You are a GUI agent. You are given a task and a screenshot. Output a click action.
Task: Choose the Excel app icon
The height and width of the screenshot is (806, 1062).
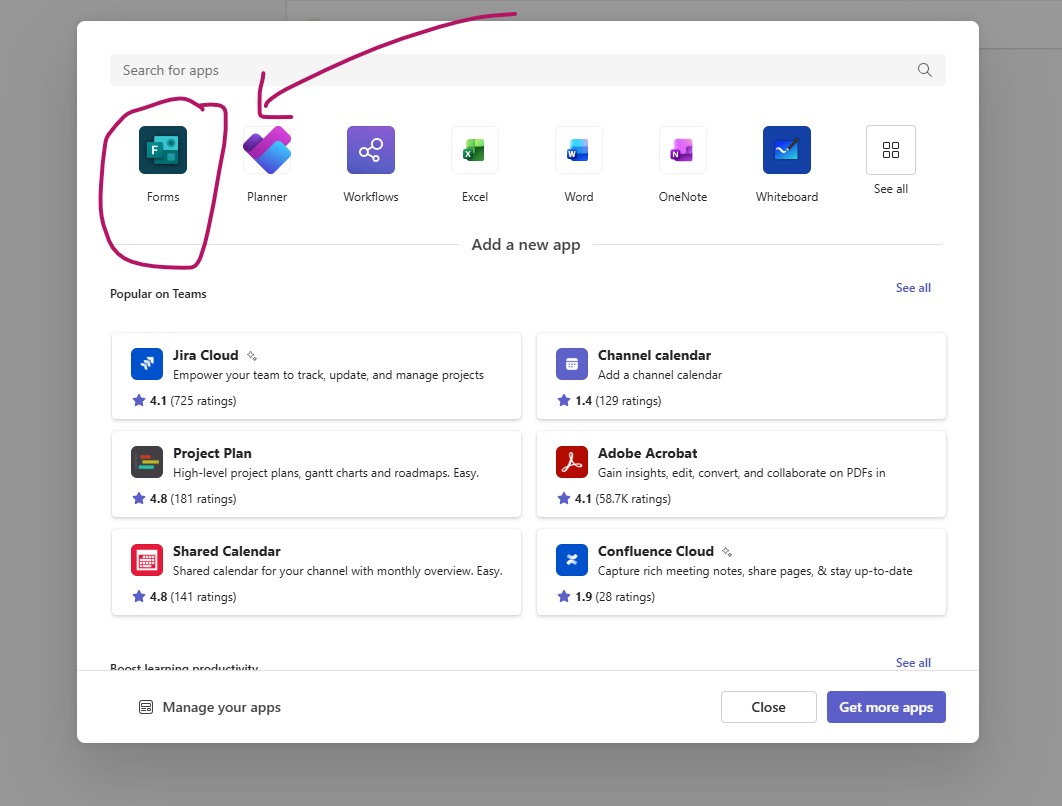tap(475, 151)
